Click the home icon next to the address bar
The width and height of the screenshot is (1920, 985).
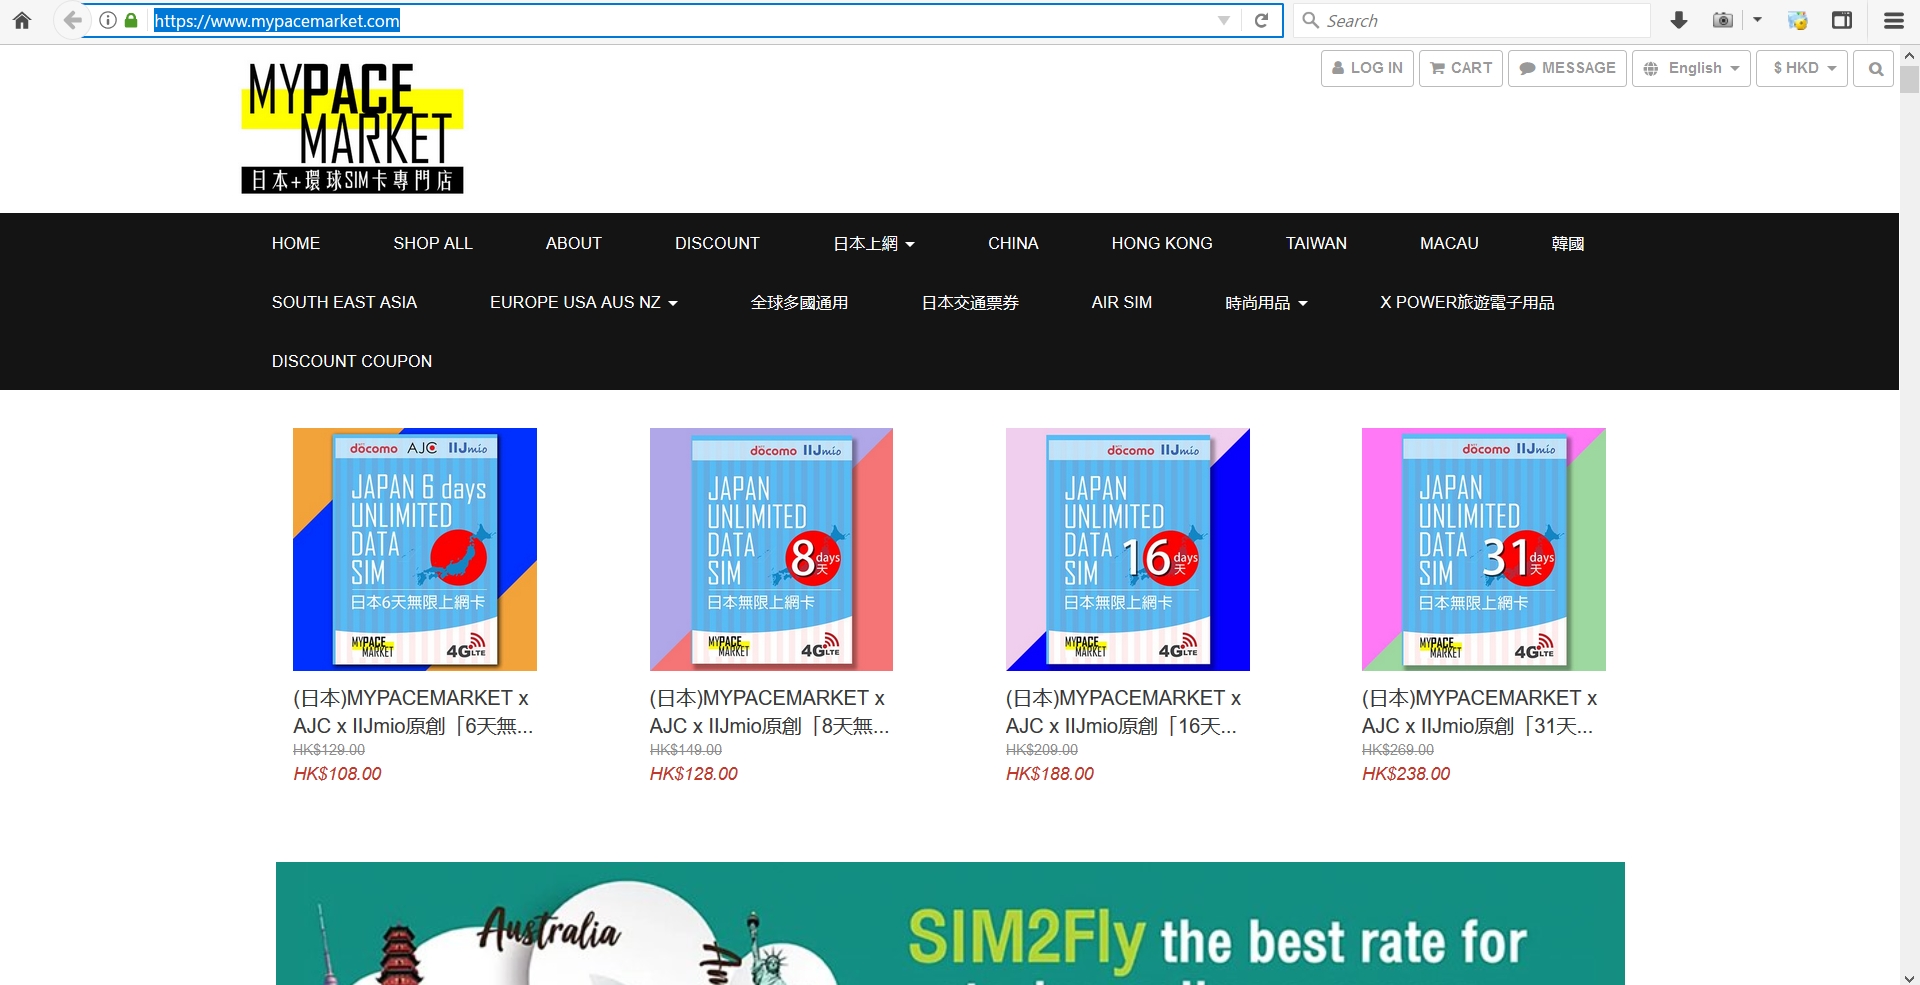21,20
